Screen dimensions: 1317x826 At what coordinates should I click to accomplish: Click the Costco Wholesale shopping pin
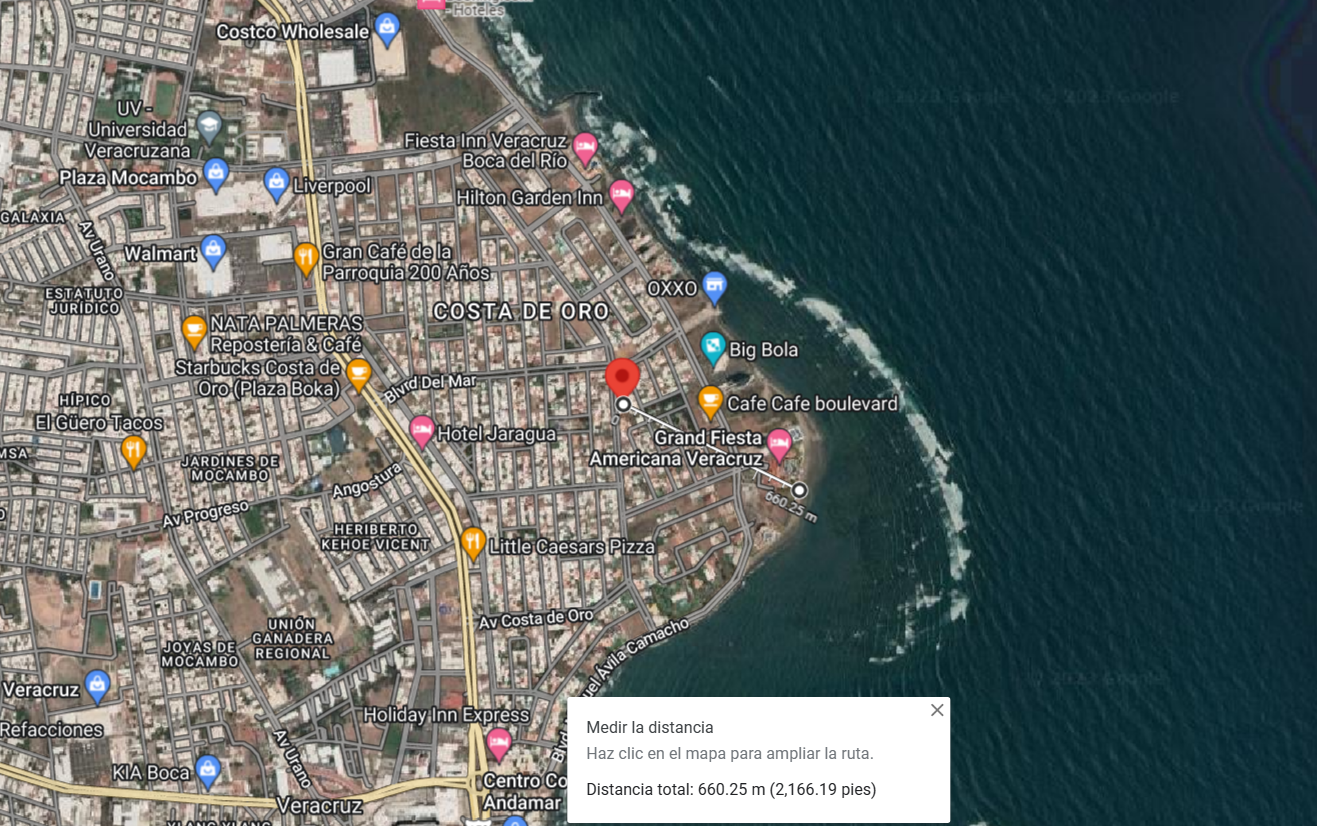click(387, 27)
